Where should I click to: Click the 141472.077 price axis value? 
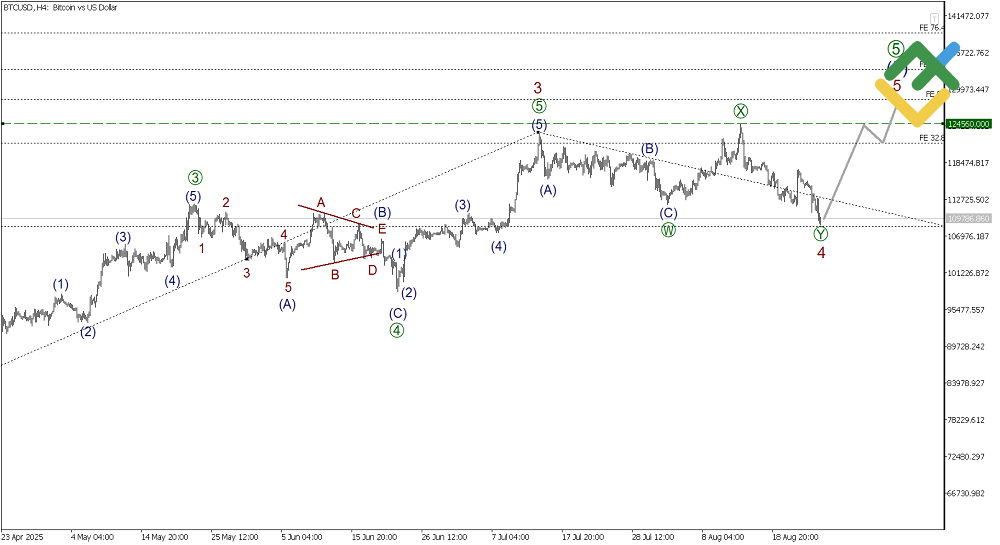969,16
